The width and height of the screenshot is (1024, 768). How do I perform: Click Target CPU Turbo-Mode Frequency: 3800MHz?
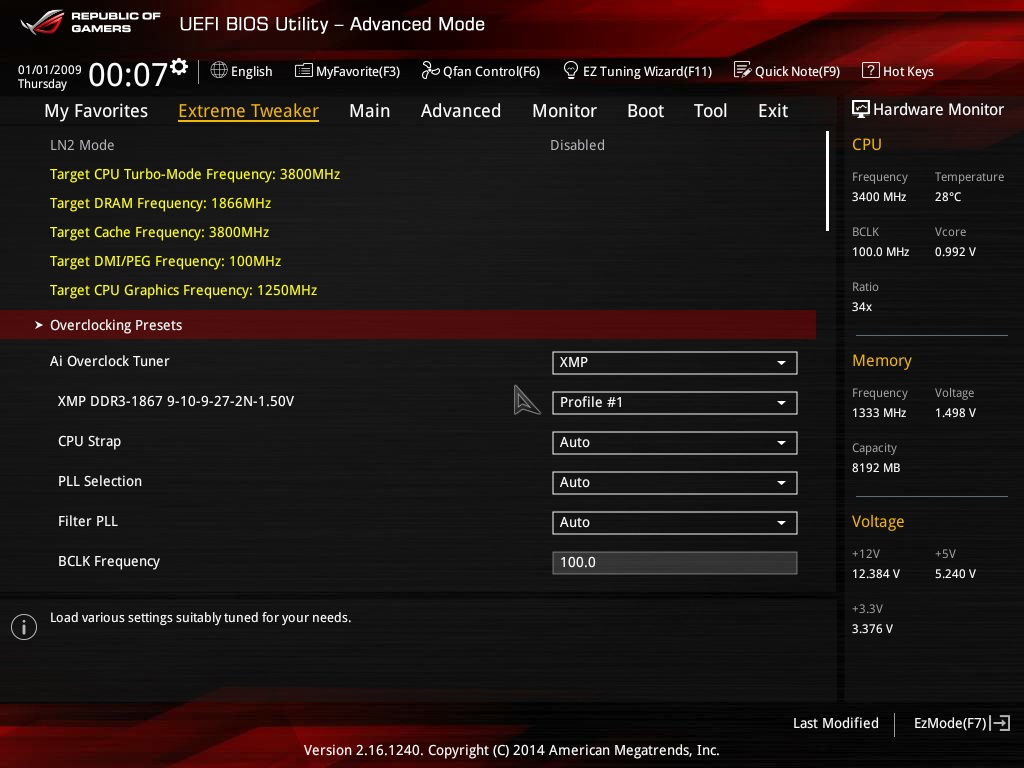coord(195,174)
